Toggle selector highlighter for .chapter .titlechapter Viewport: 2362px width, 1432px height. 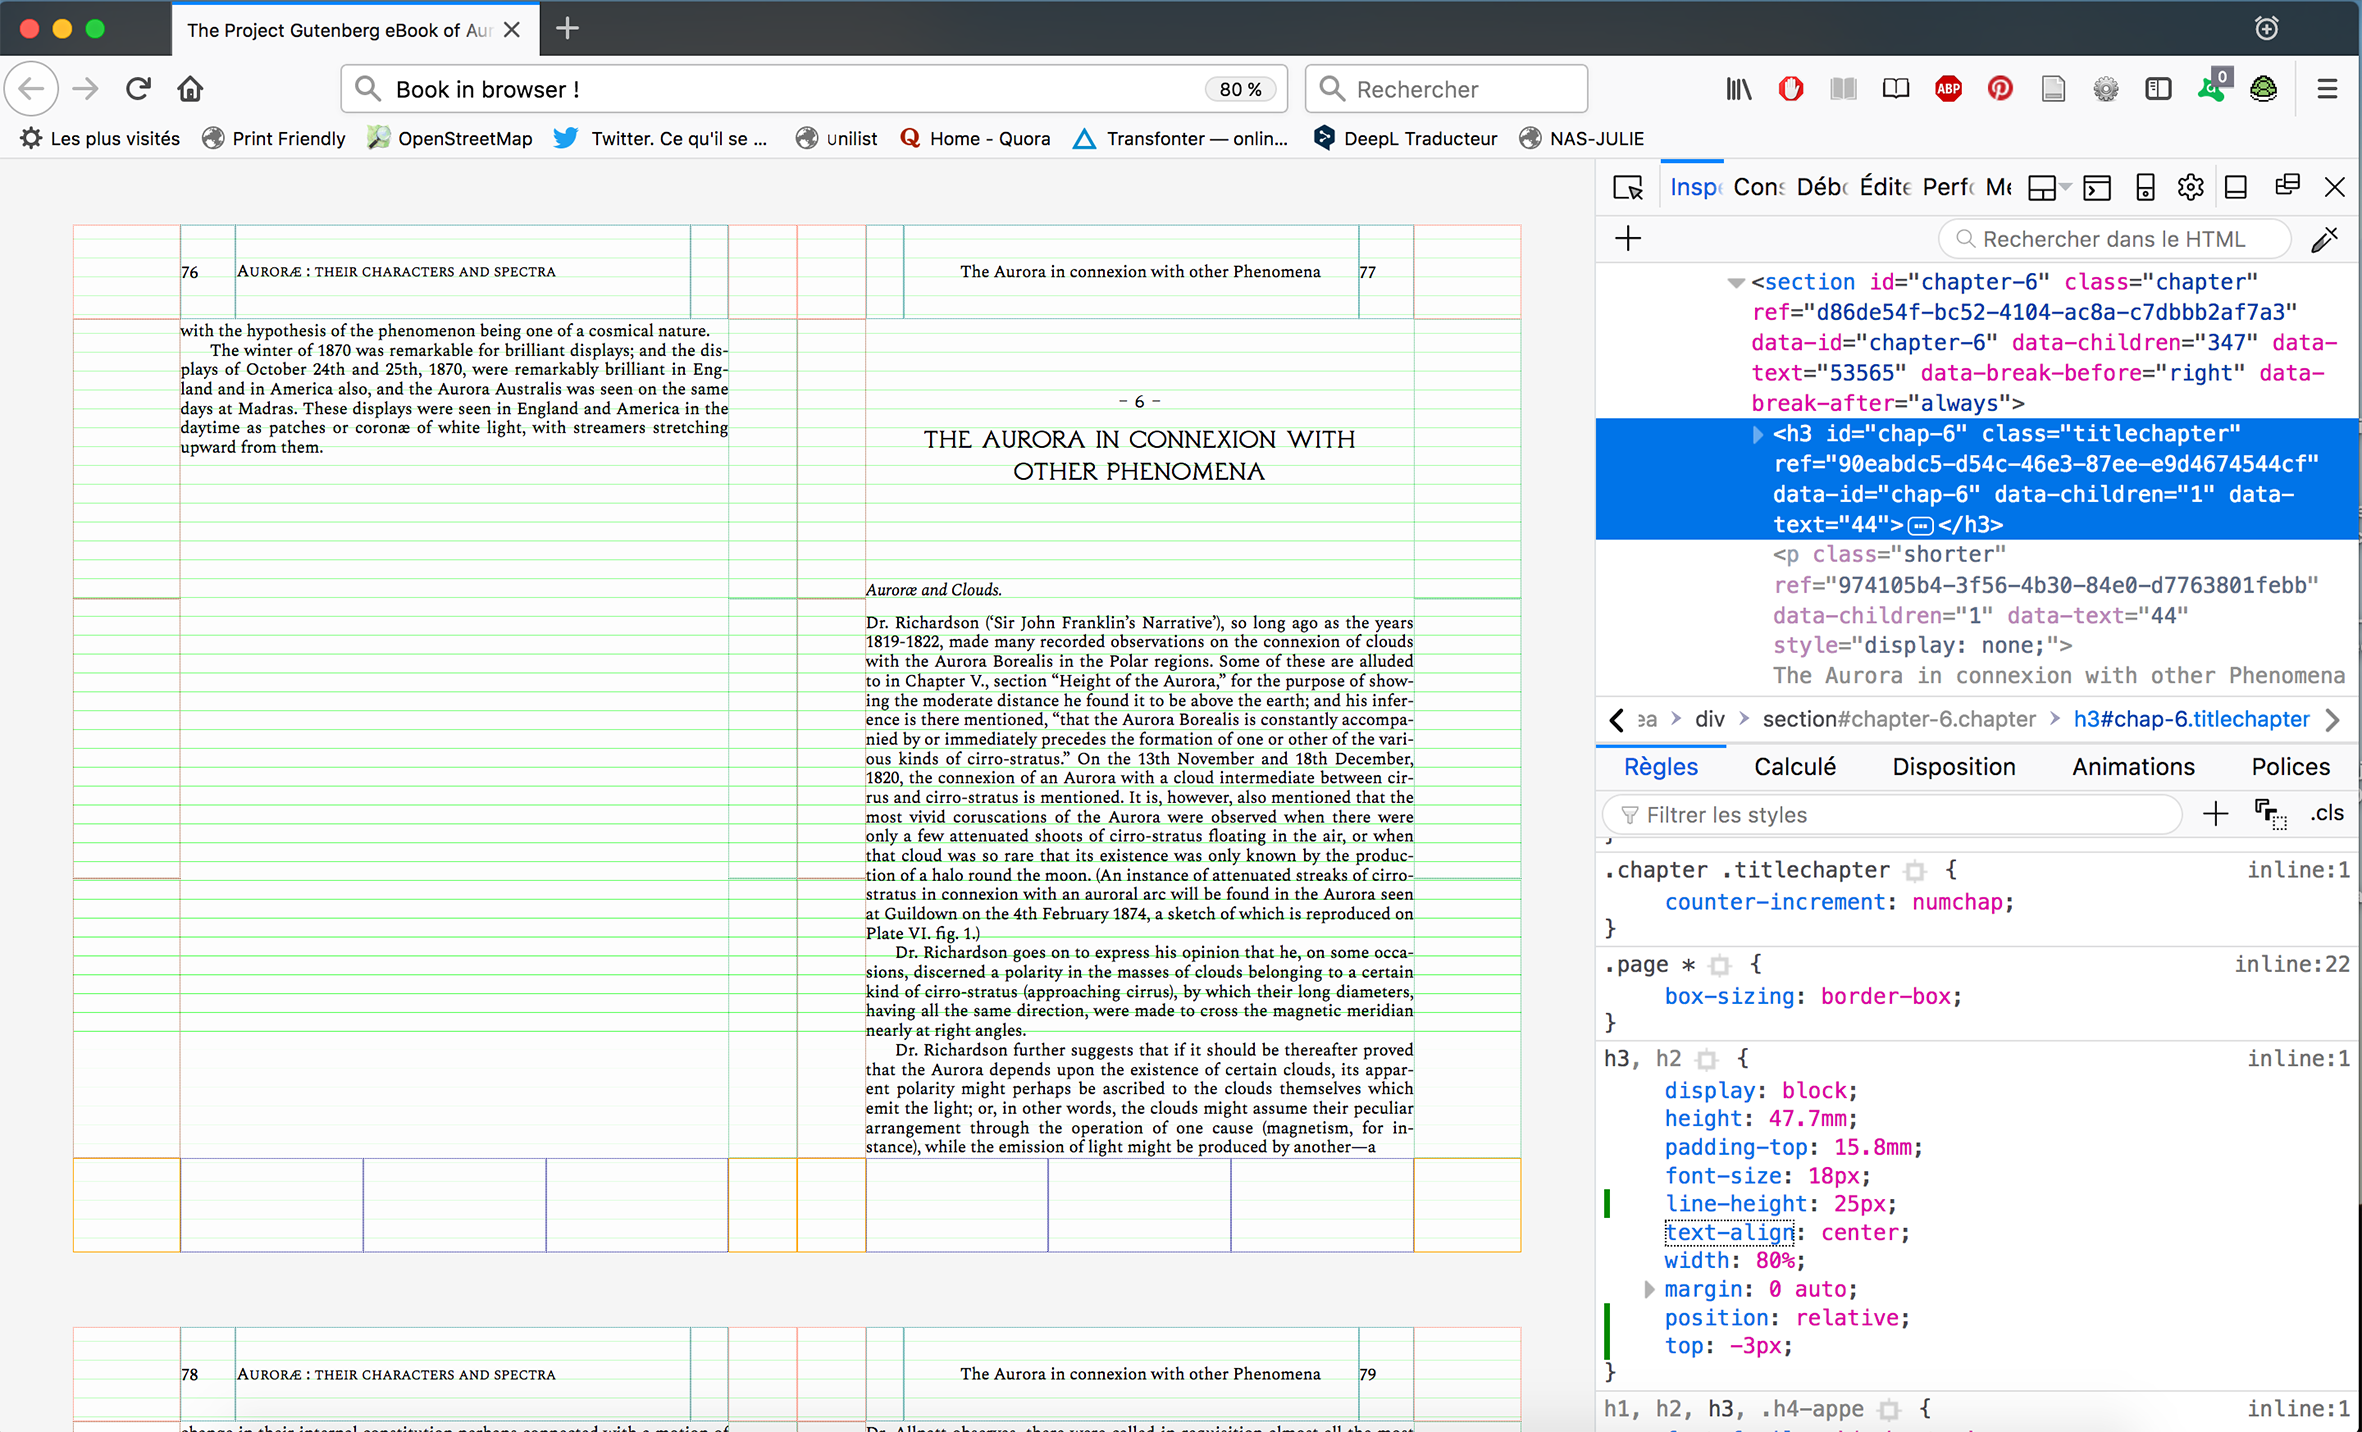(x=1914, y=871)
